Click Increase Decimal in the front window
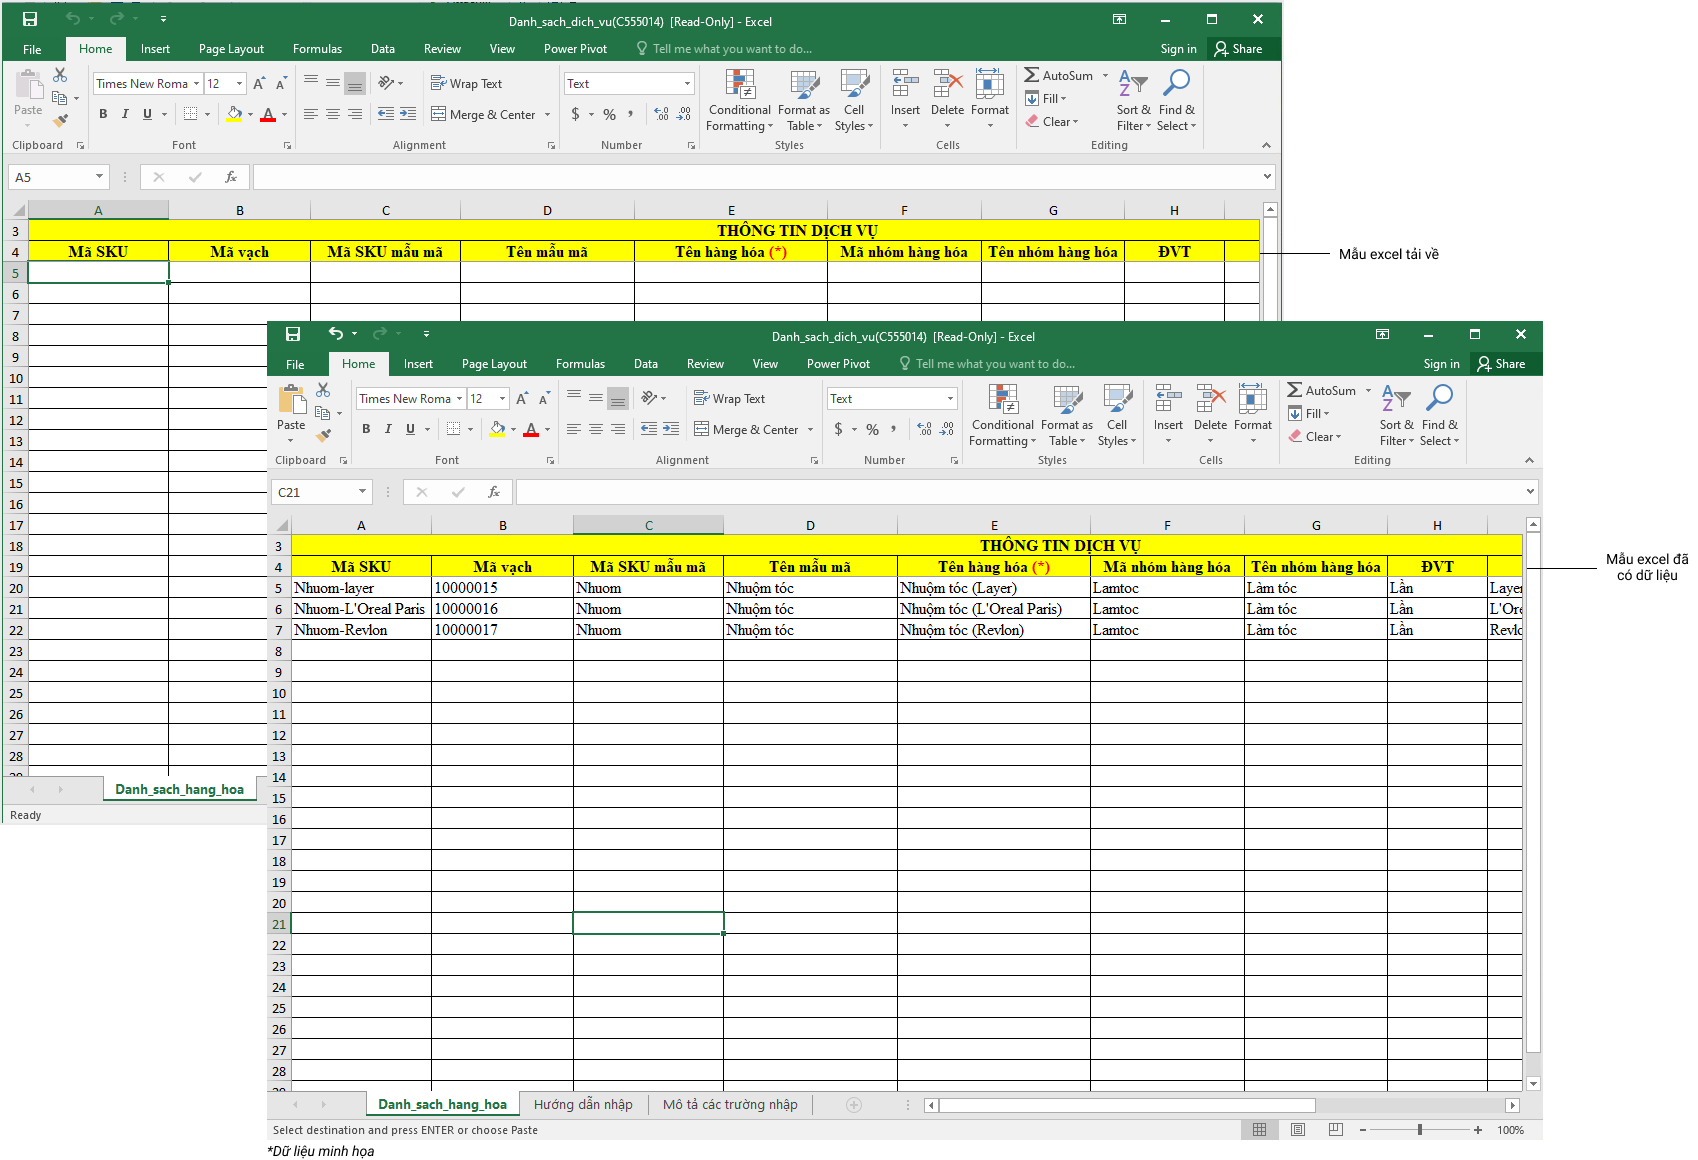The image size is (1698, 1160). (925, 429)
